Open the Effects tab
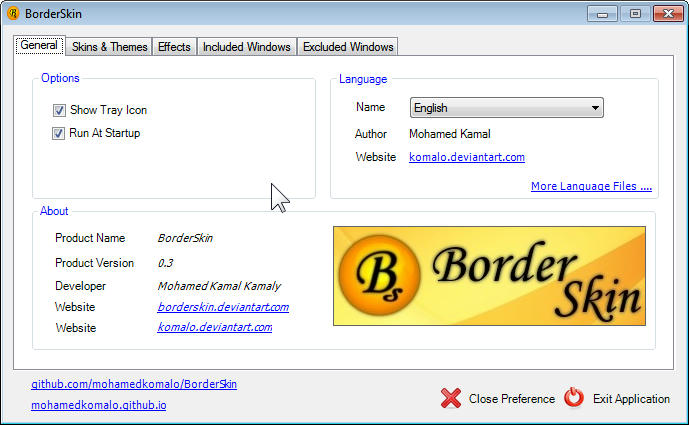This screenshot has height=425, width=689. click(x=174, y=47)
